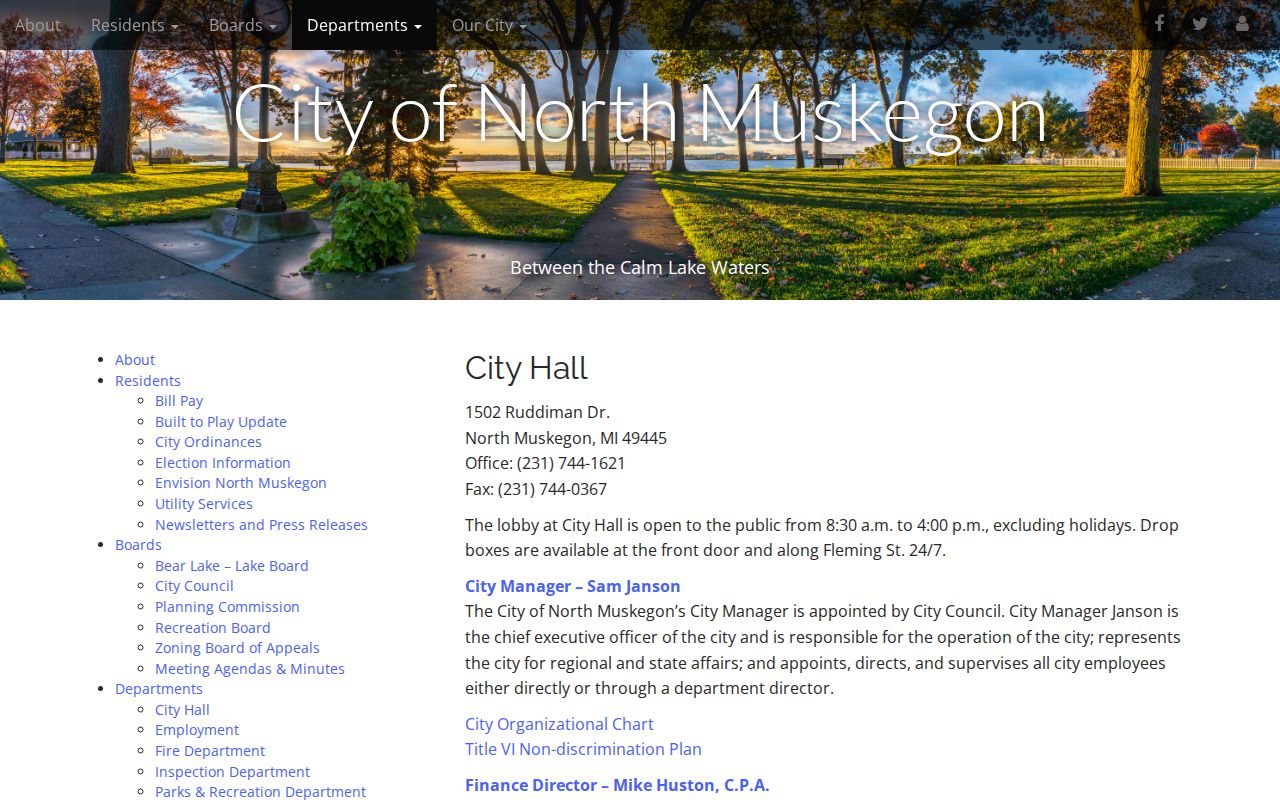Select City Hall in the sidebar list
The width and height of the screenshot is (1280, 800).
tap(182, 710)
